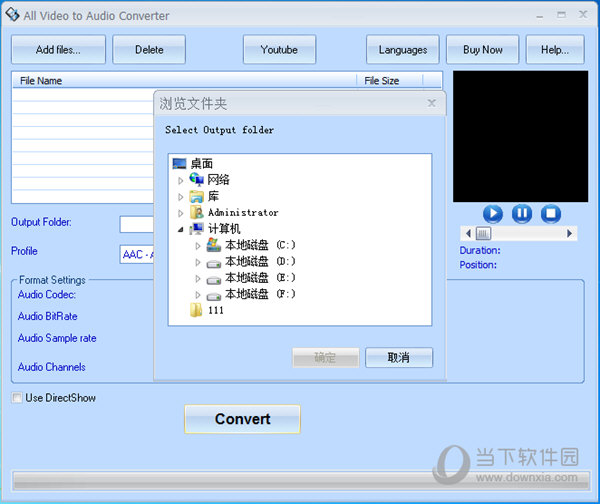Enable the Use DirectShow checkbox
The width and height of the screenshot is (600, 504).
tap(17, 398)
